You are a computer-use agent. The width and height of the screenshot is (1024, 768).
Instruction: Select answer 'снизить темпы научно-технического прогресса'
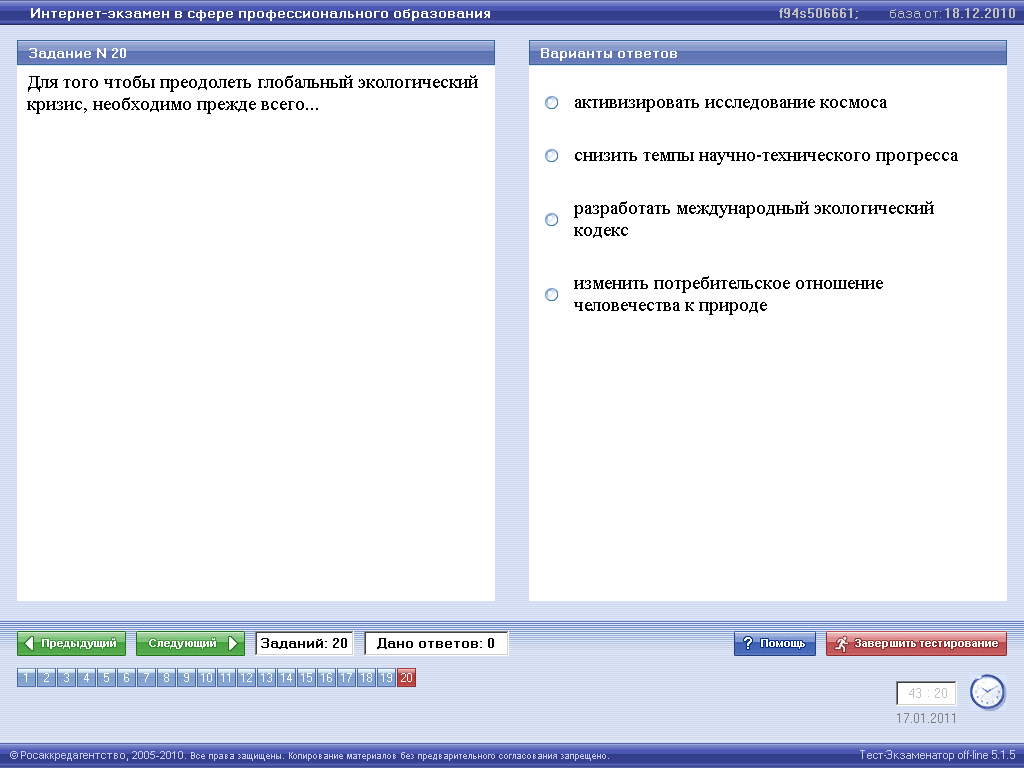coord(552,155)
